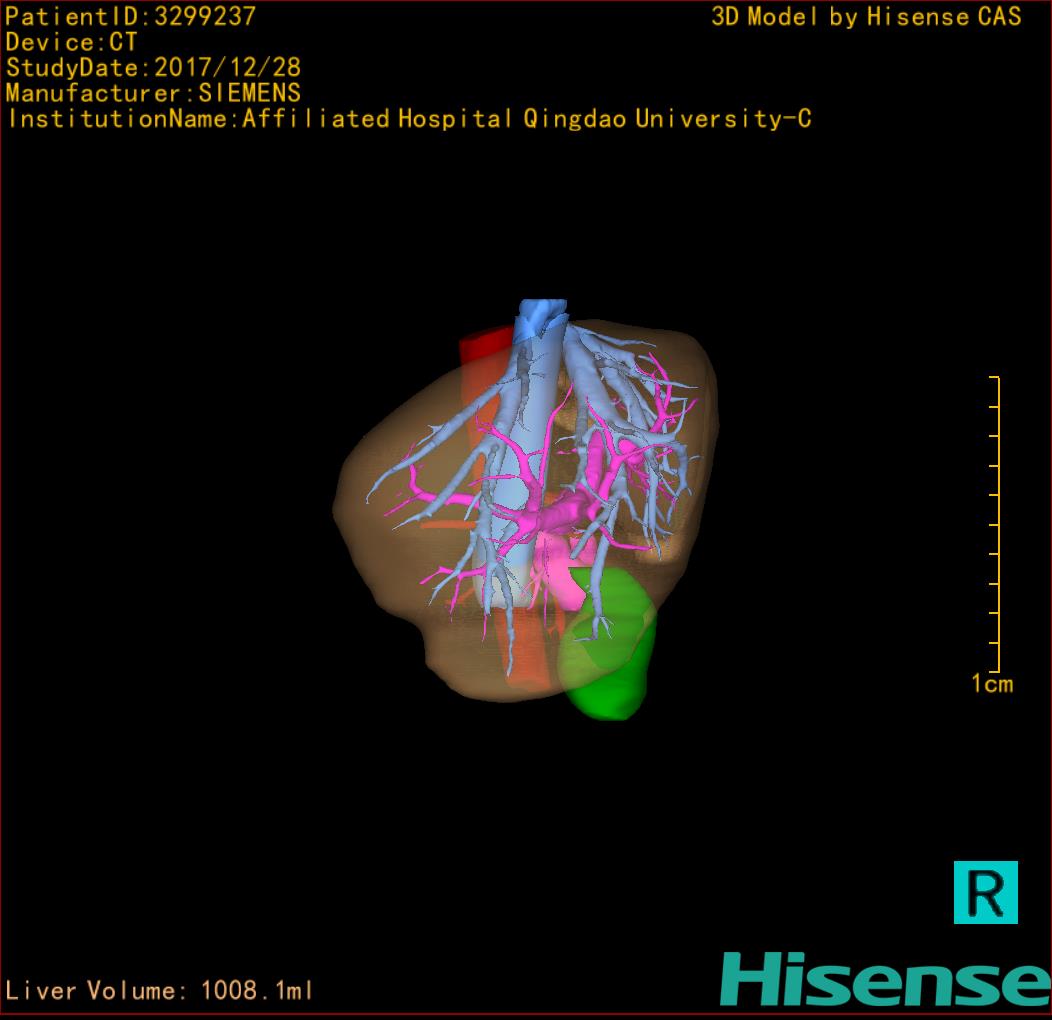Click the InstitutionName Affiliated Hospital text

coord(409,119)
